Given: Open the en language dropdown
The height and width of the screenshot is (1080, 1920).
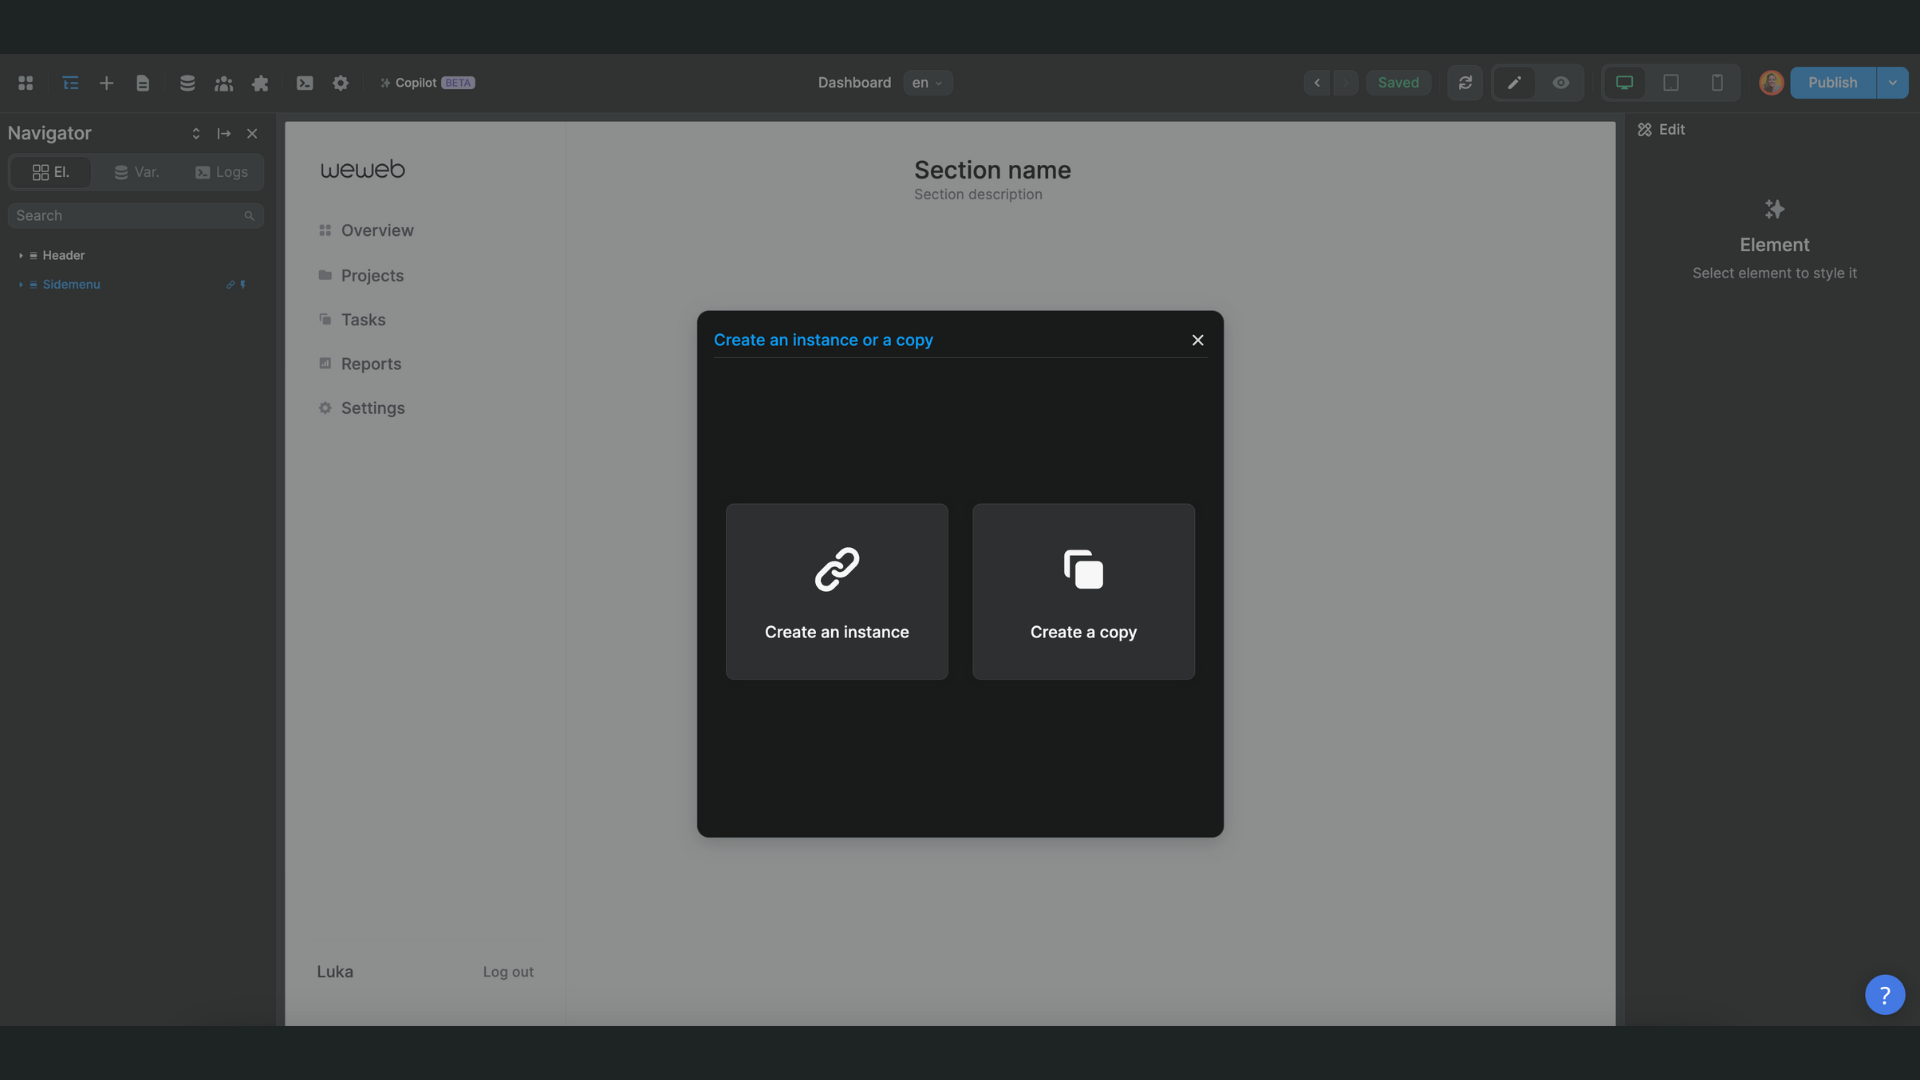Looking at the screenshot, I should pyautogui.click(x=927, y=83).
